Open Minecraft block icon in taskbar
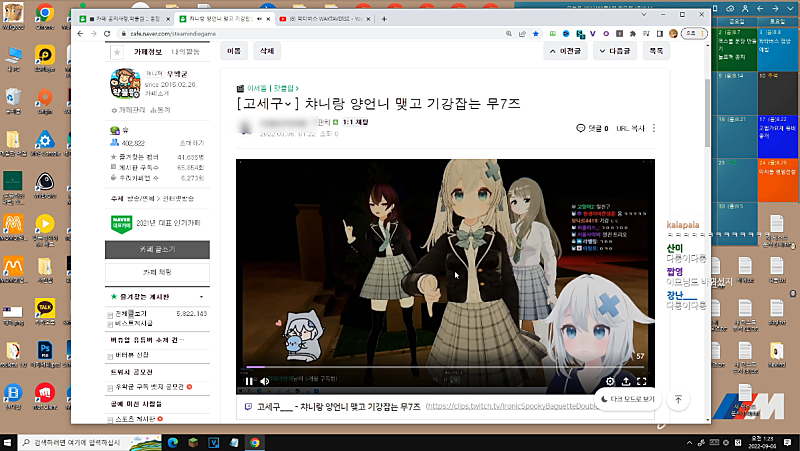The image size is (800, 451). (193, 442)
